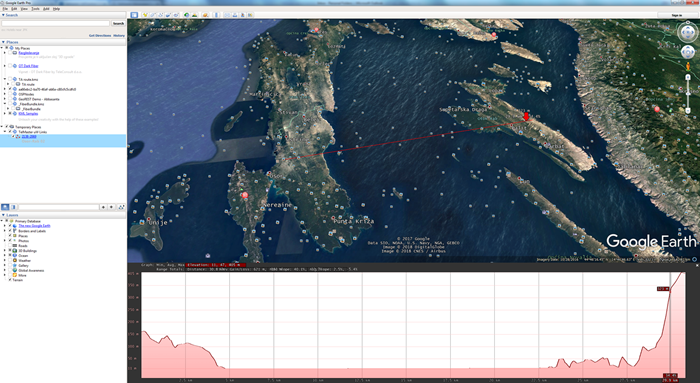The height and width of the screenshot is (383, 700).
Task: Click the North-up N button on compass ring
Action: (x=688, y=23)
